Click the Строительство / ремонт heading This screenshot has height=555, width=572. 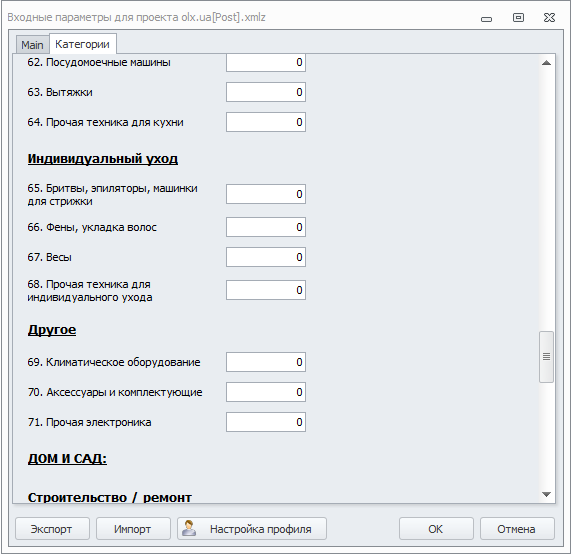(x=110, y=497)
